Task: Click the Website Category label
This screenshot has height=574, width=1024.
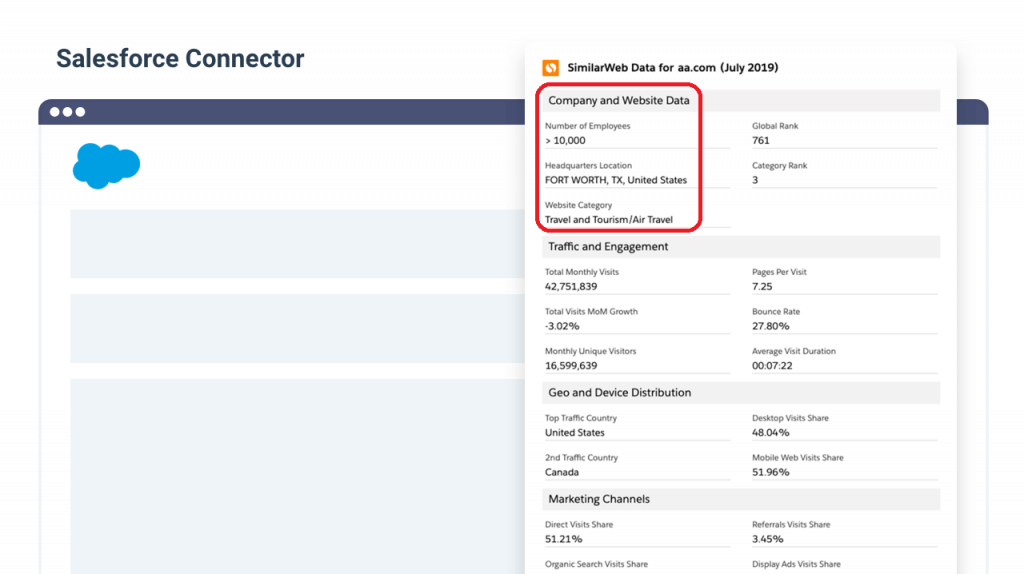Action: [579, 205]
